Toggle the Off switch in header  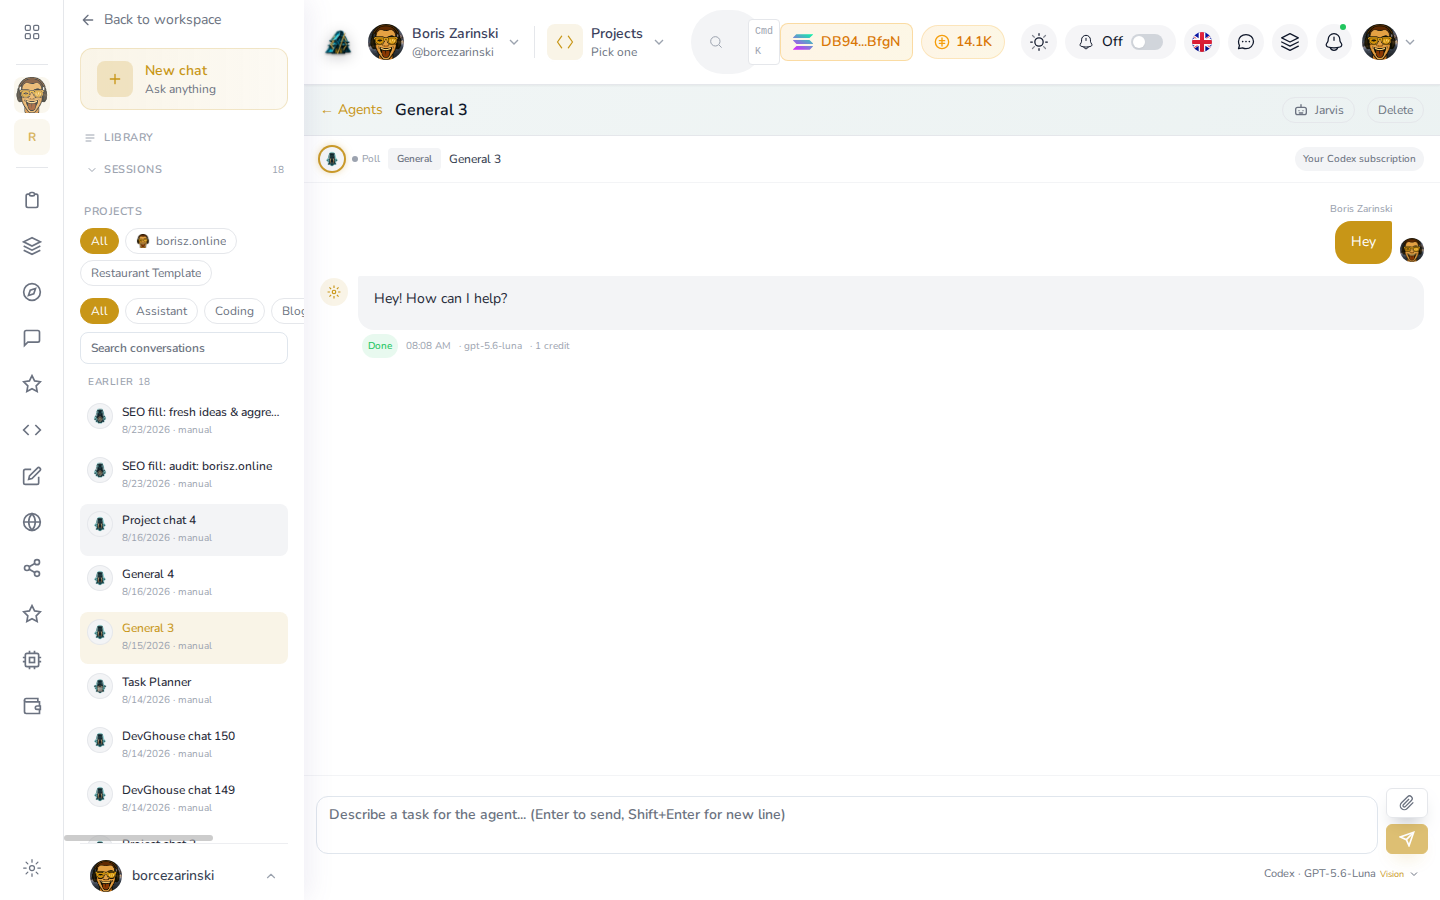[1147, 42]
